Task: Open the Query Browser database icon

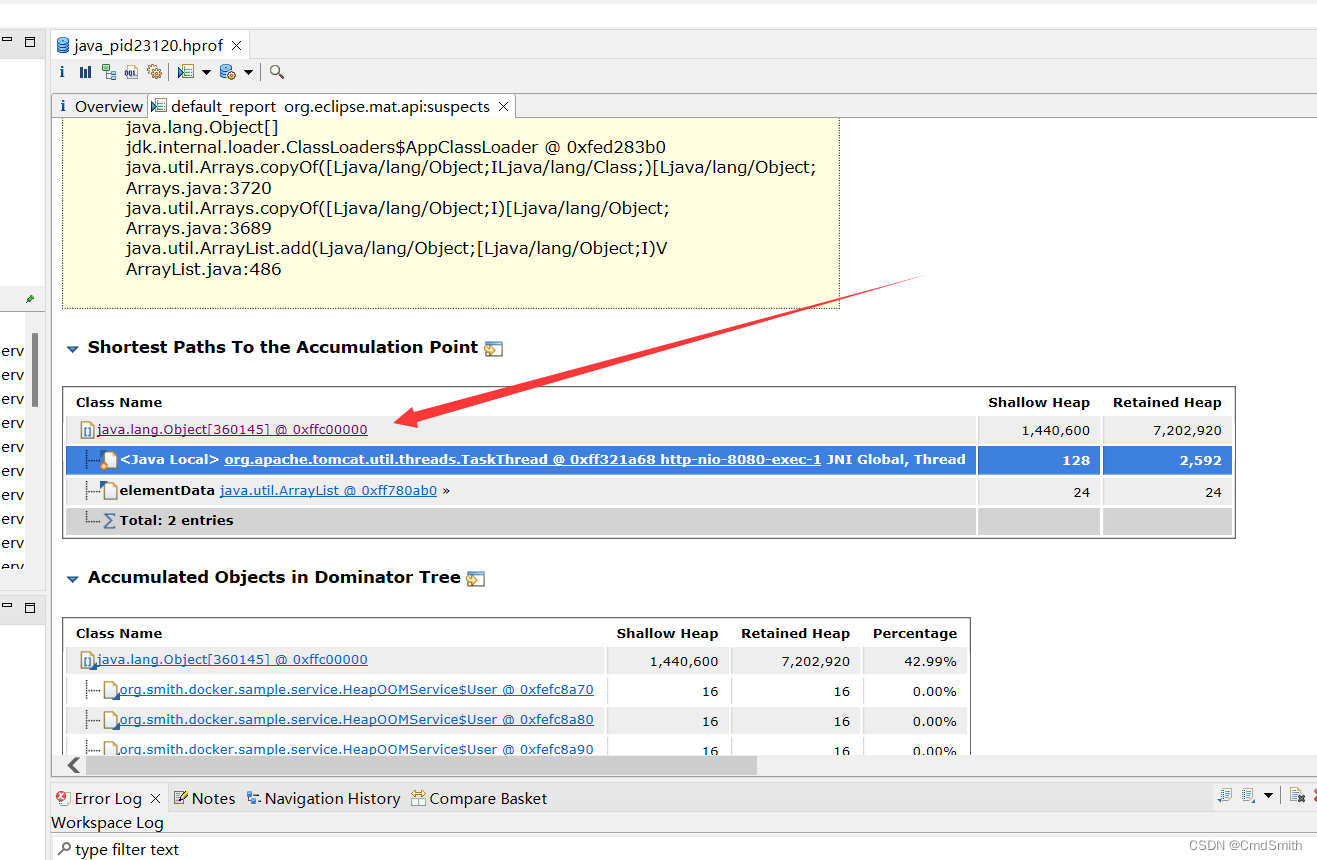Action: pos(228,72)
